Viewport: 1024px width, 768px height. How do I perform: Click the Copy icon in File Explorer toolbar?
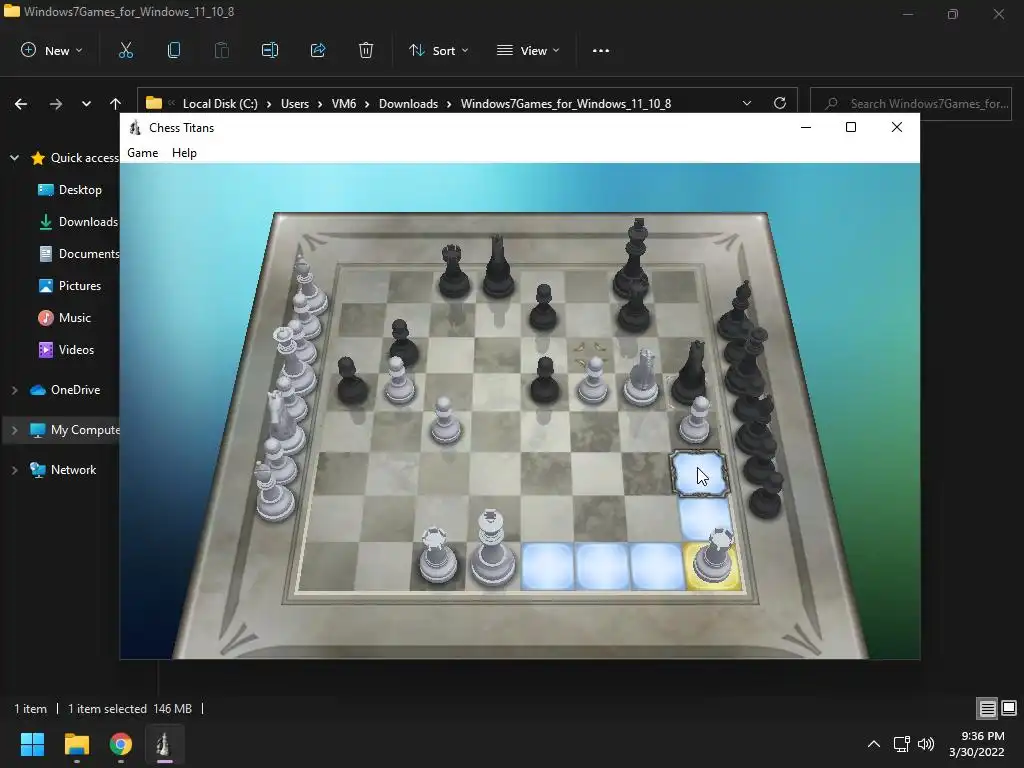[x=174, y=50]
